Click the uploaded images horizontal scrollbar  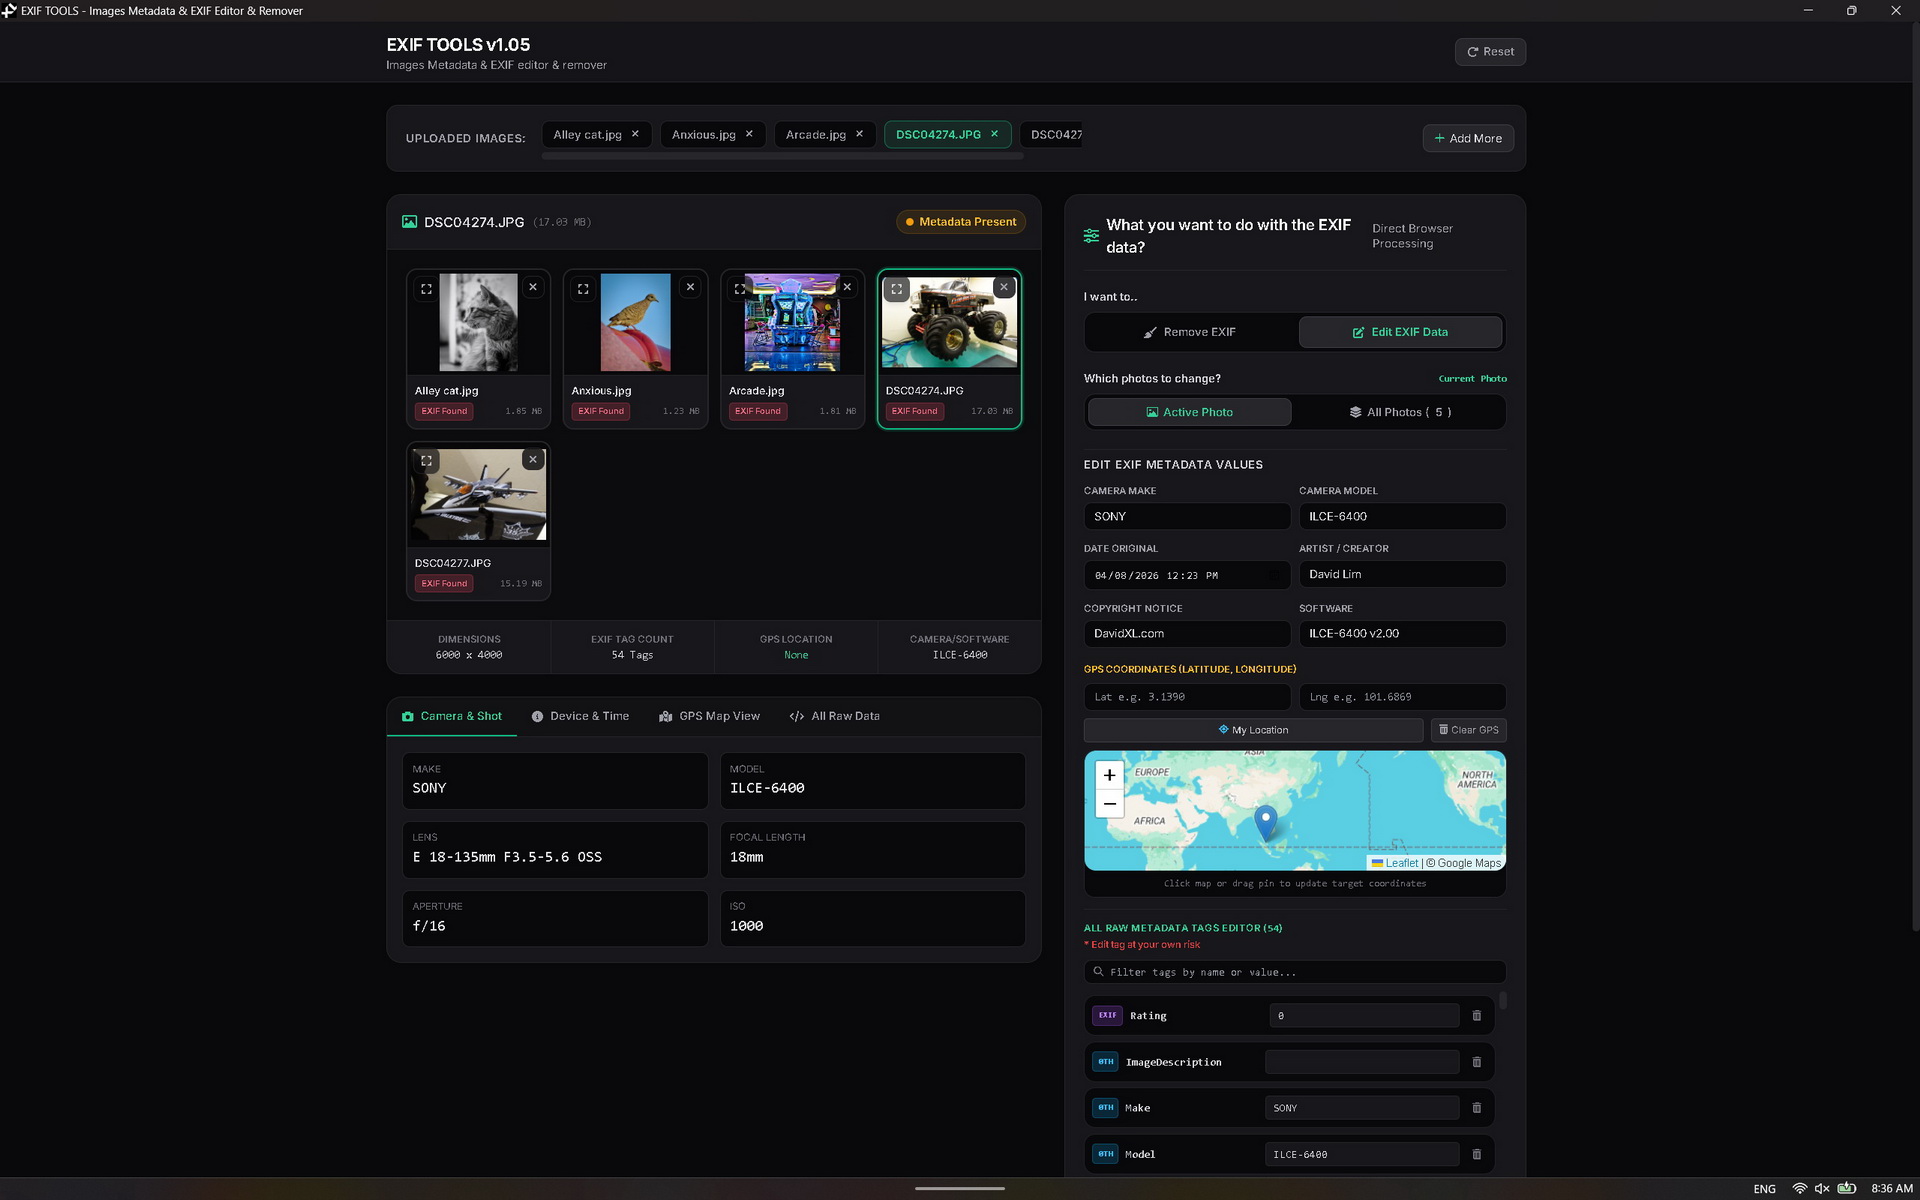point(782,156)
